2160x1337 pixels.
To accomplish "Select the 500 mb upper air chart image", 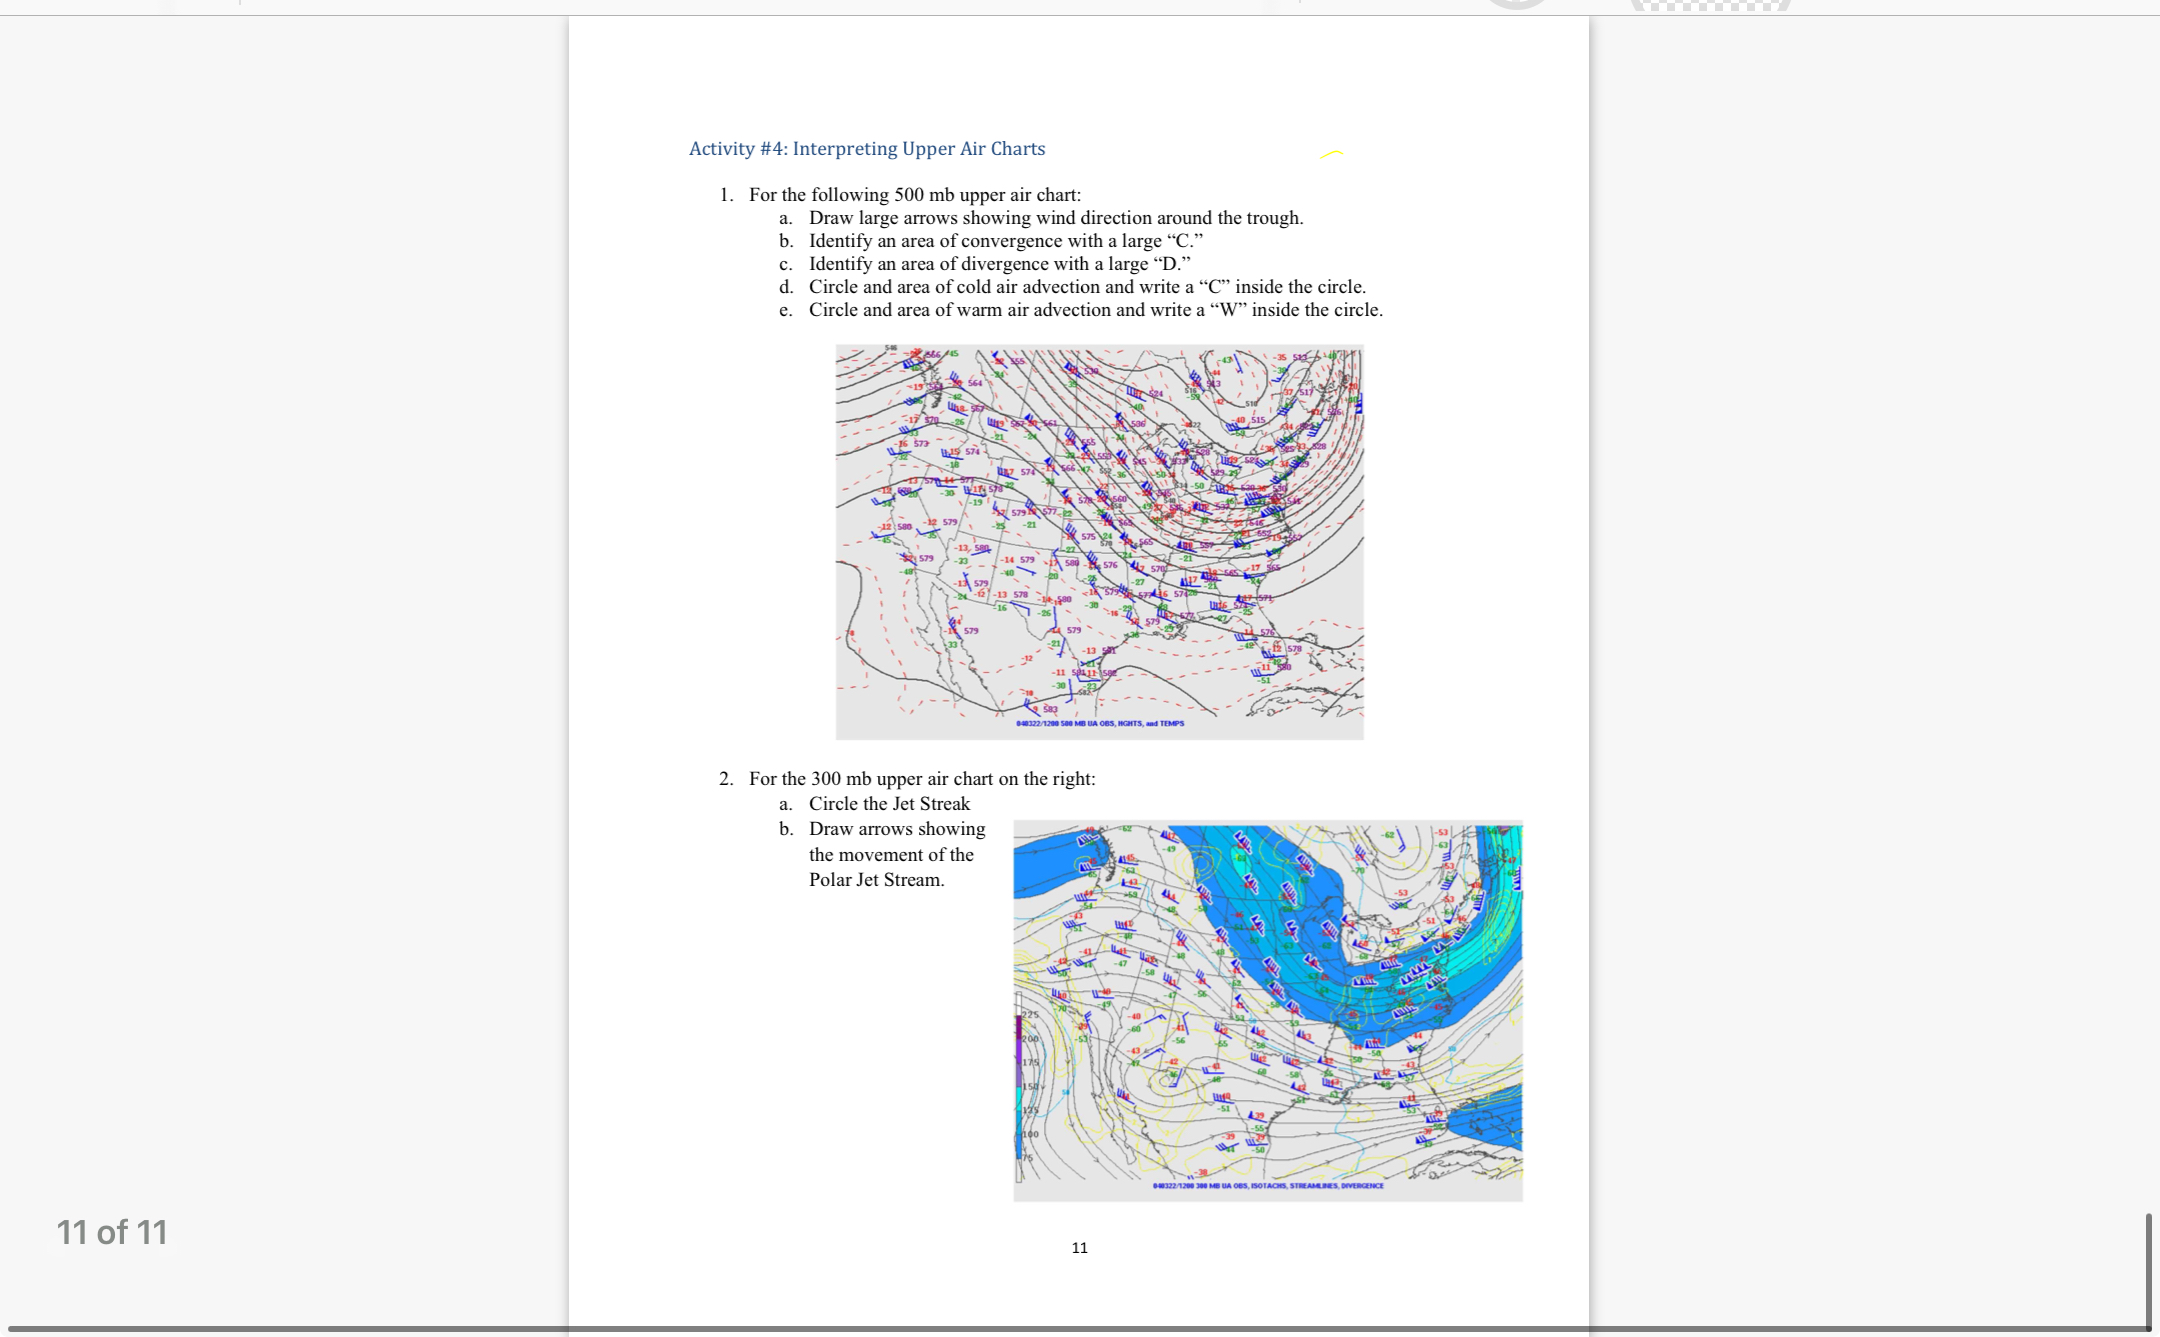I will coord(1100,542).
